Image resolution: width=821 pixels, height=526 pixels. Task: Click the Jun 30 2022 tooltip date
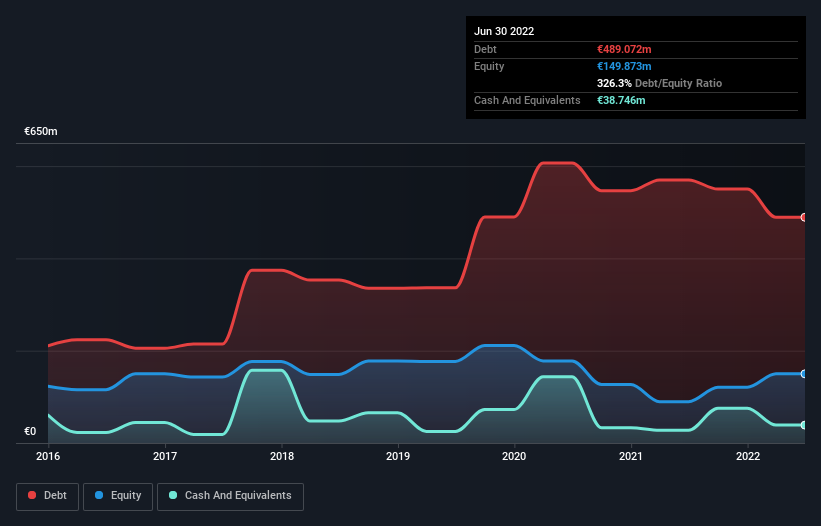pos(504,31)
